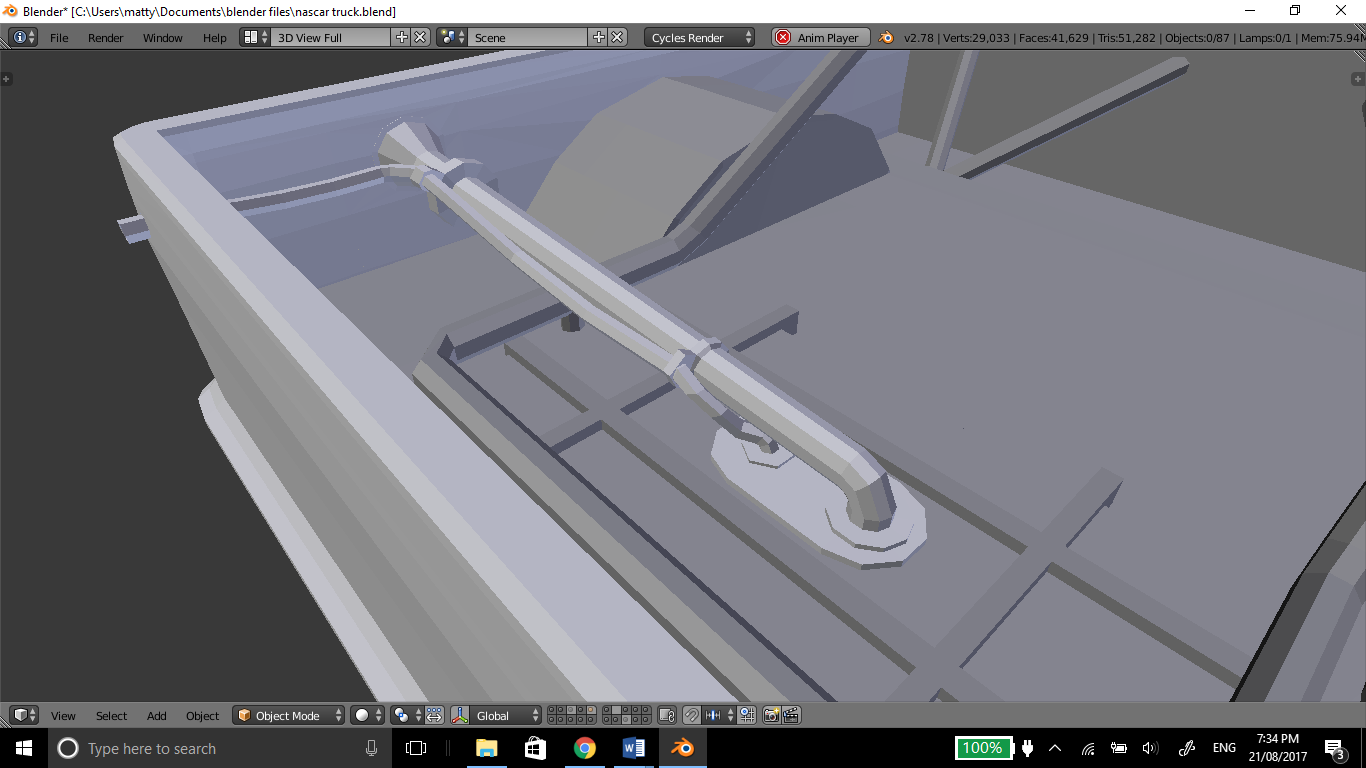This screenshot has width=1366, height=768.
Task: Show hidden system tray icons
Action: coord(1055,748)
